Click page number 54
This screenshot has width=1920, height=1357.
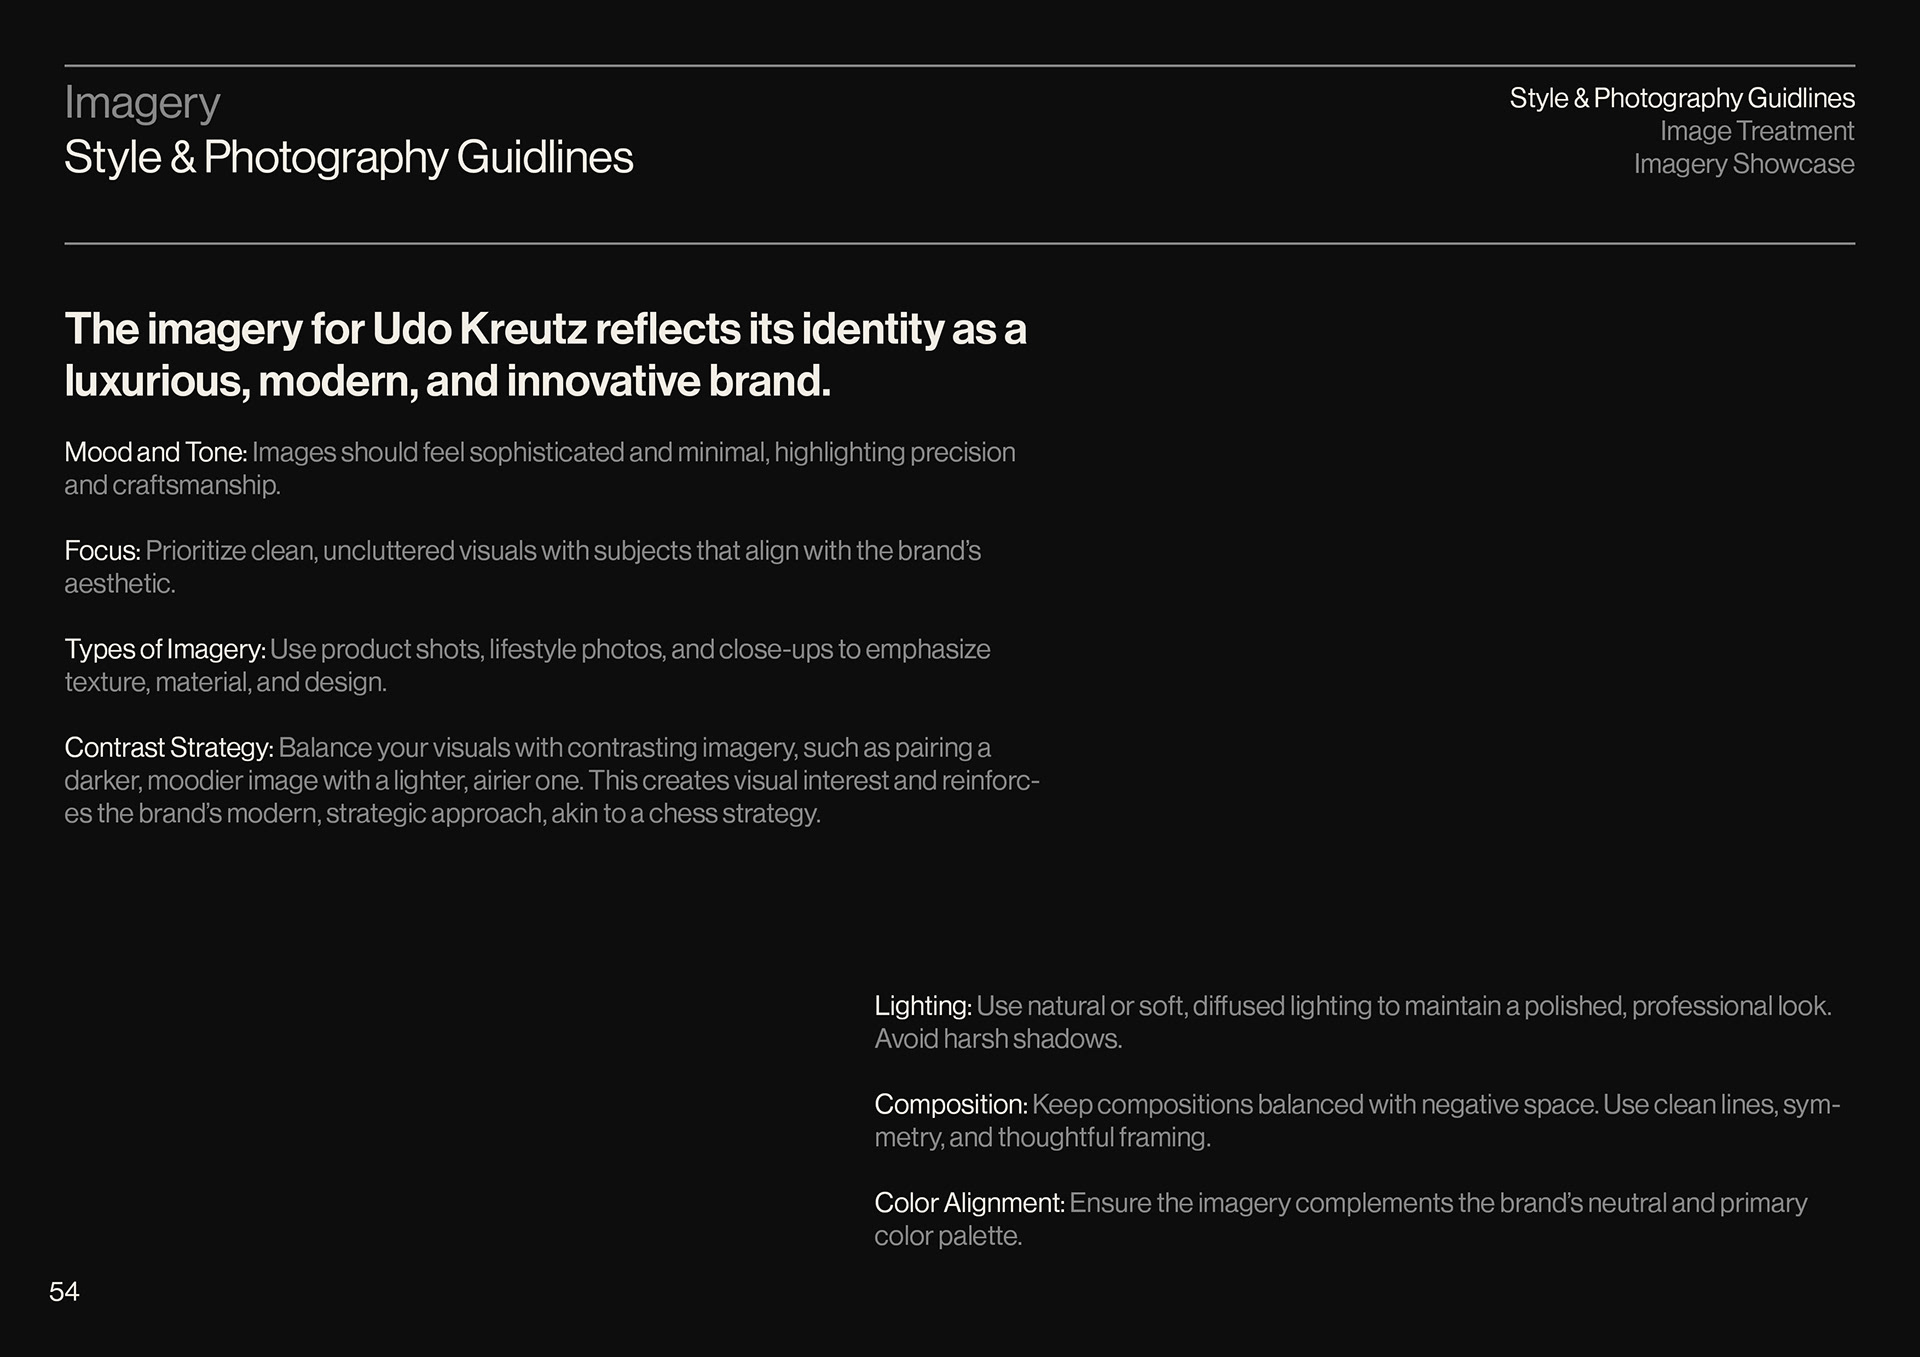64,1292
